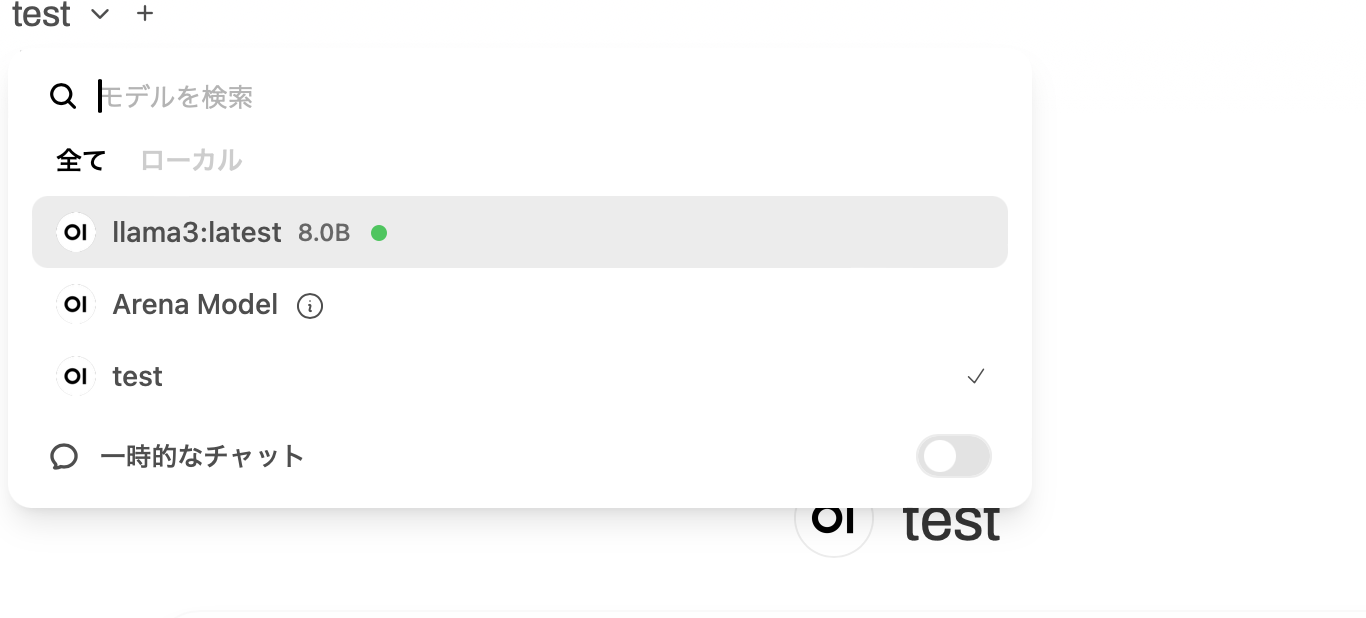Click the logo icon of the test model row
The height and width of the screenshot is (618, 1366).
pyautogui.click(x=75, y=376)
